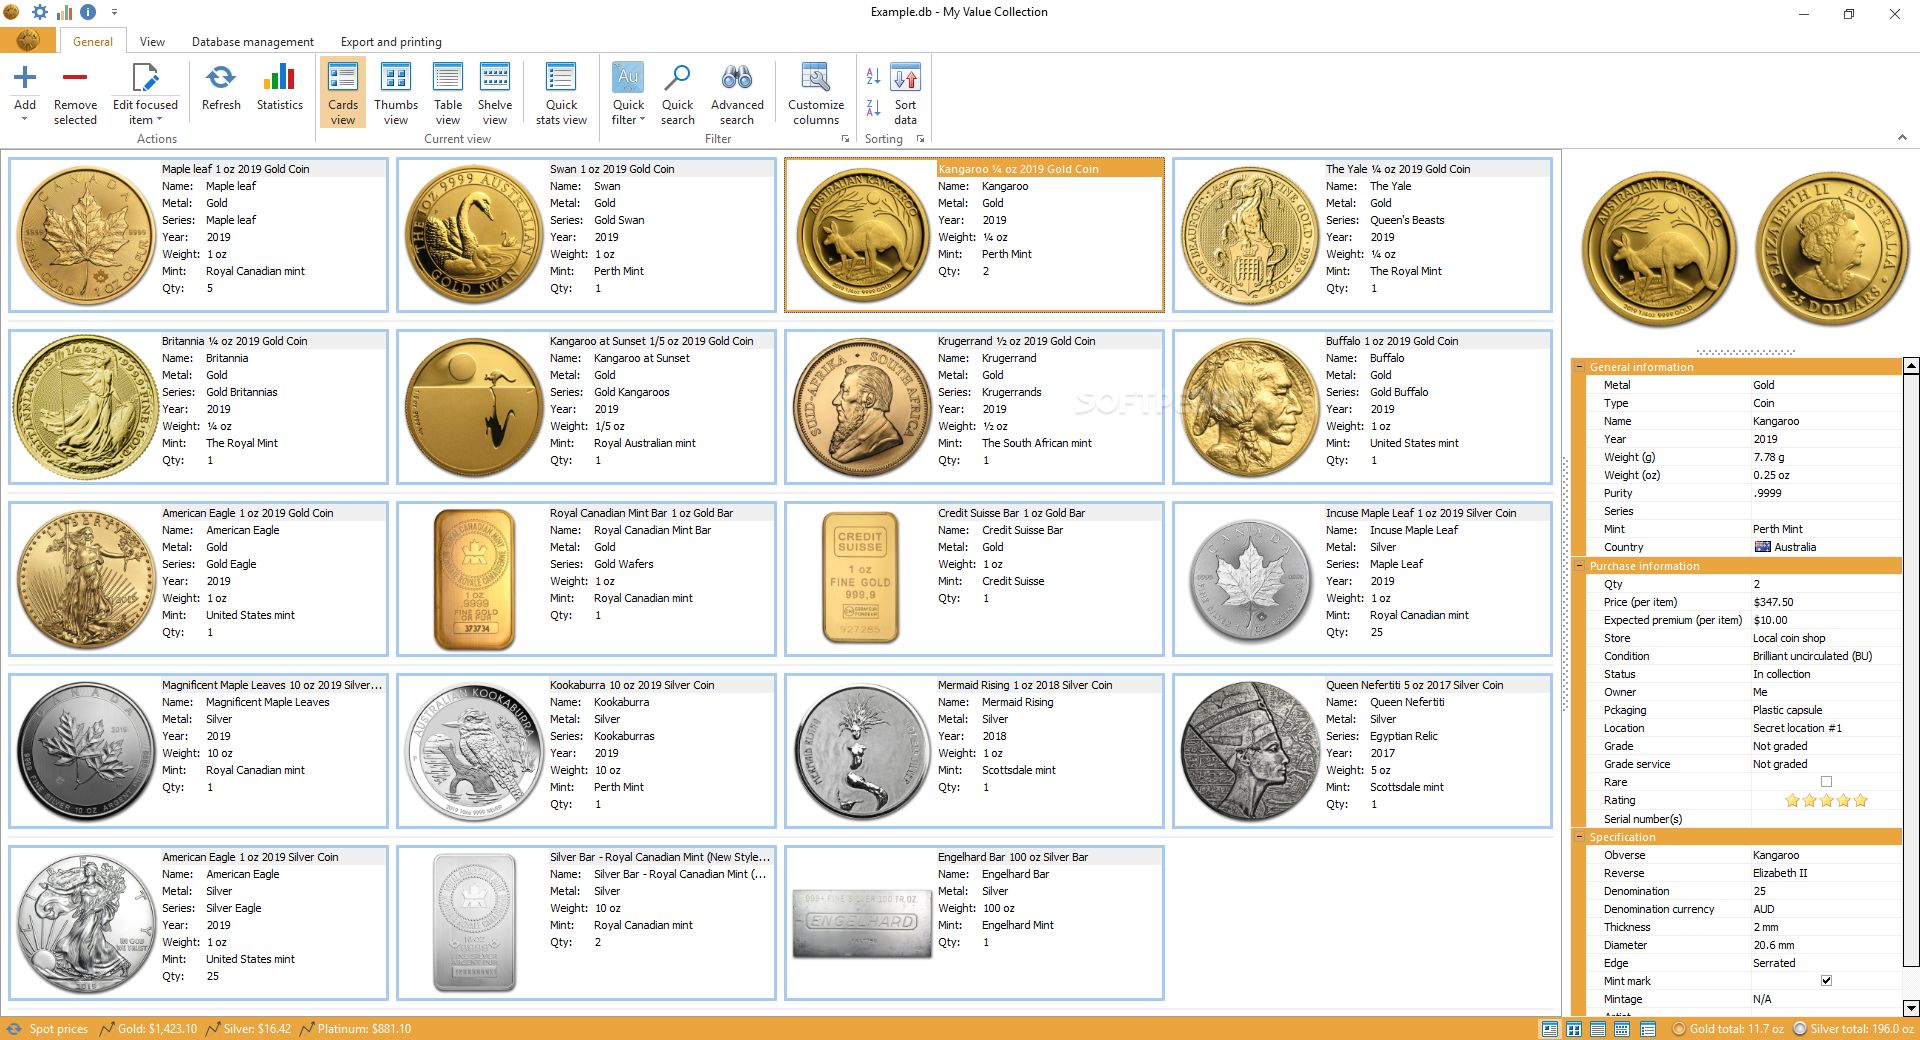Open quick access toolbar customize arrow

click(114, 12)
